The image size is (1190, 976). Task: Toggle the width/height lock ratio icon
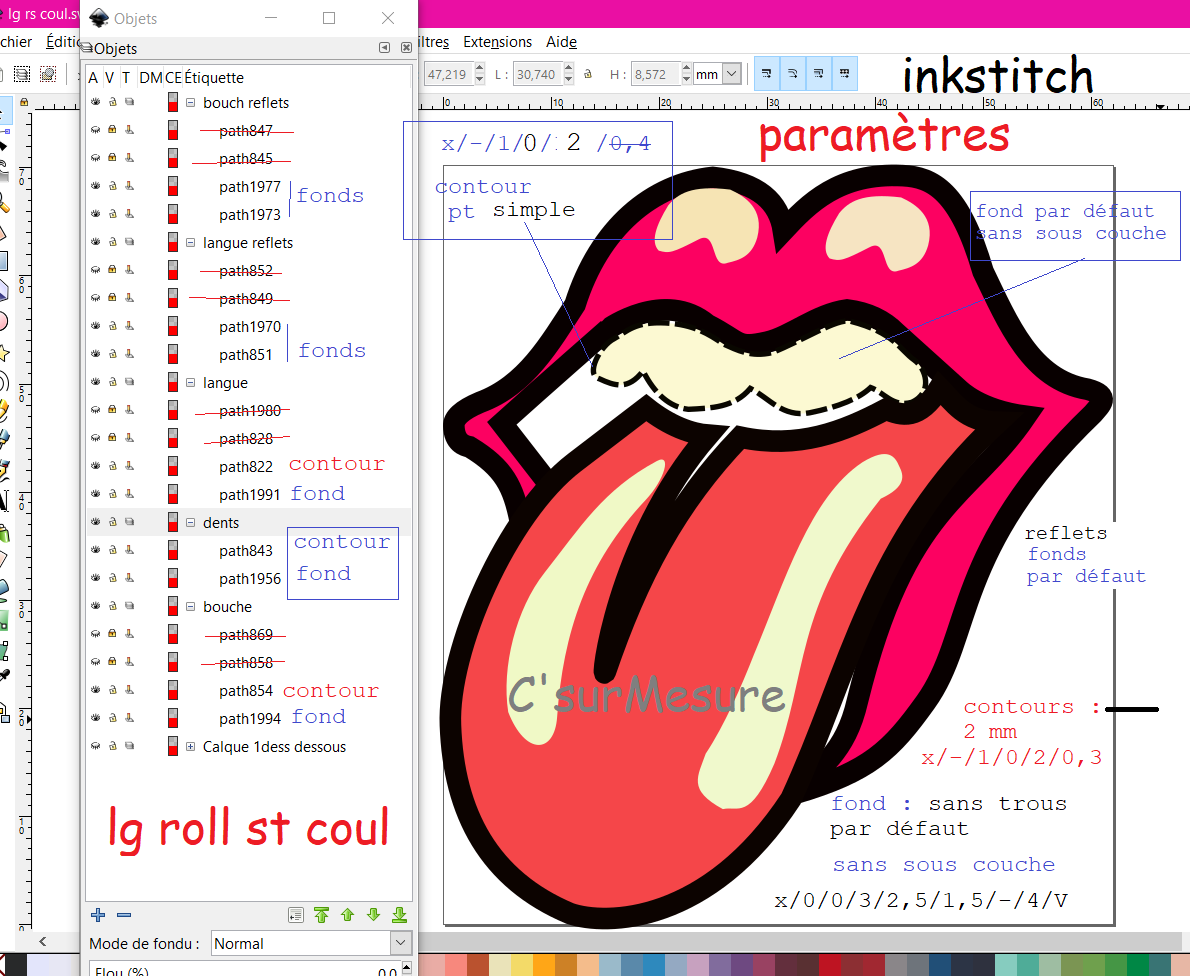click(587, 74)
